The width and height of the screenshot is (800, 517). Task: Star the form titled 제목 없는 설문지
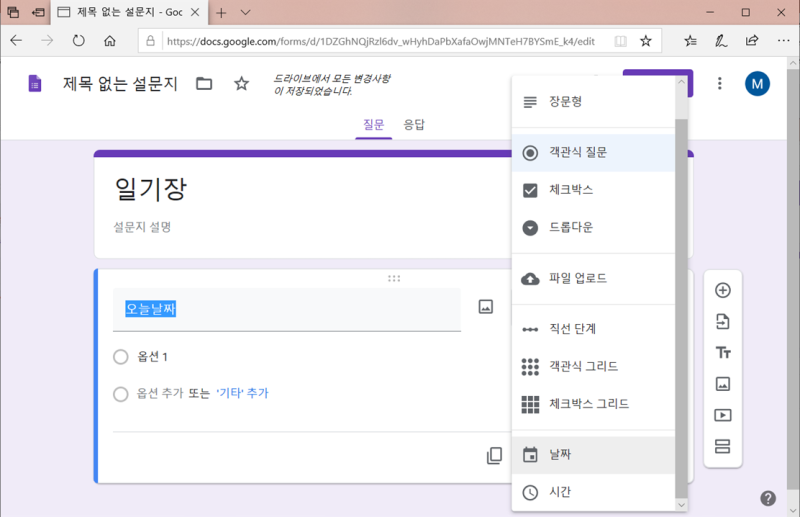click(241, 83)
